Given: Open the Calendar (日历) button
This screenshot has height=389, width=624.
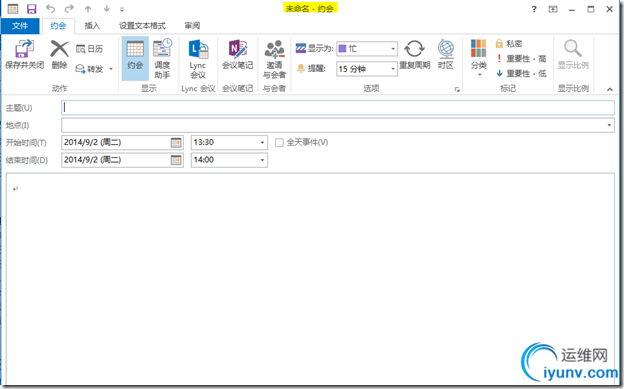Looking at the screenshot, I should 90,49.
